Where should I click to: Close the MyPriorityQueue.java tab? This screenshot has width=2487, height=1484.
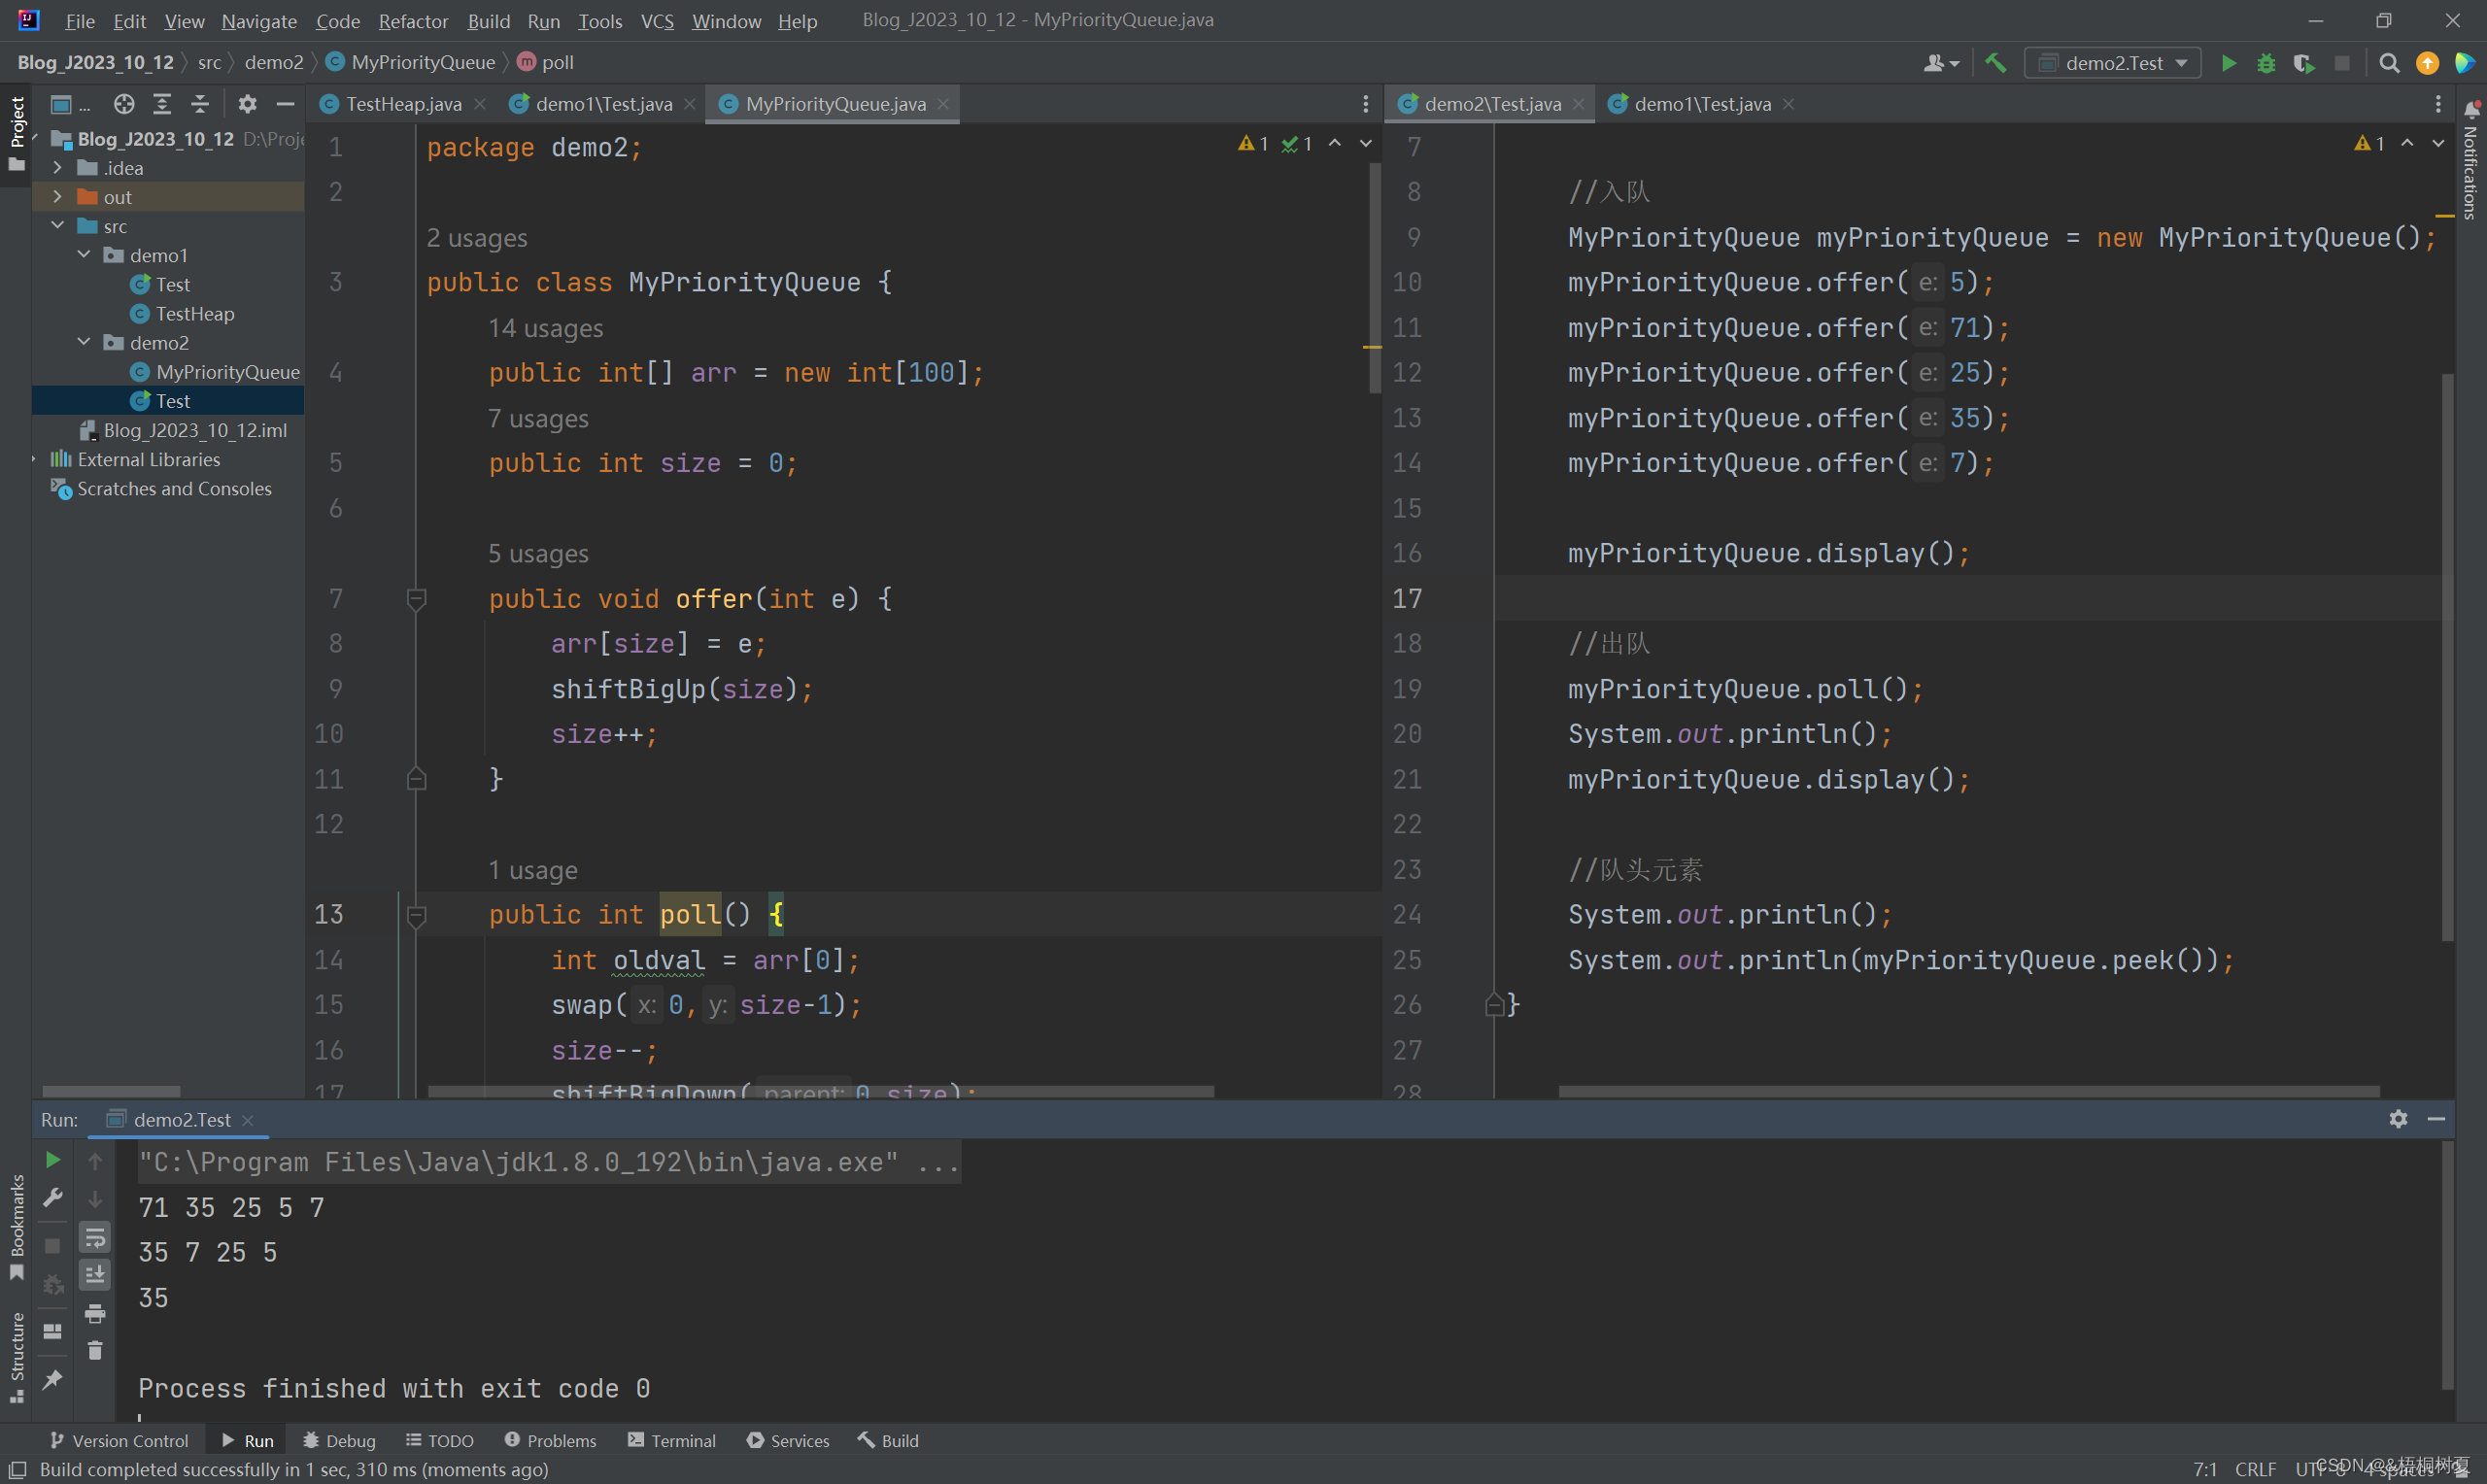tap(943, 104)
